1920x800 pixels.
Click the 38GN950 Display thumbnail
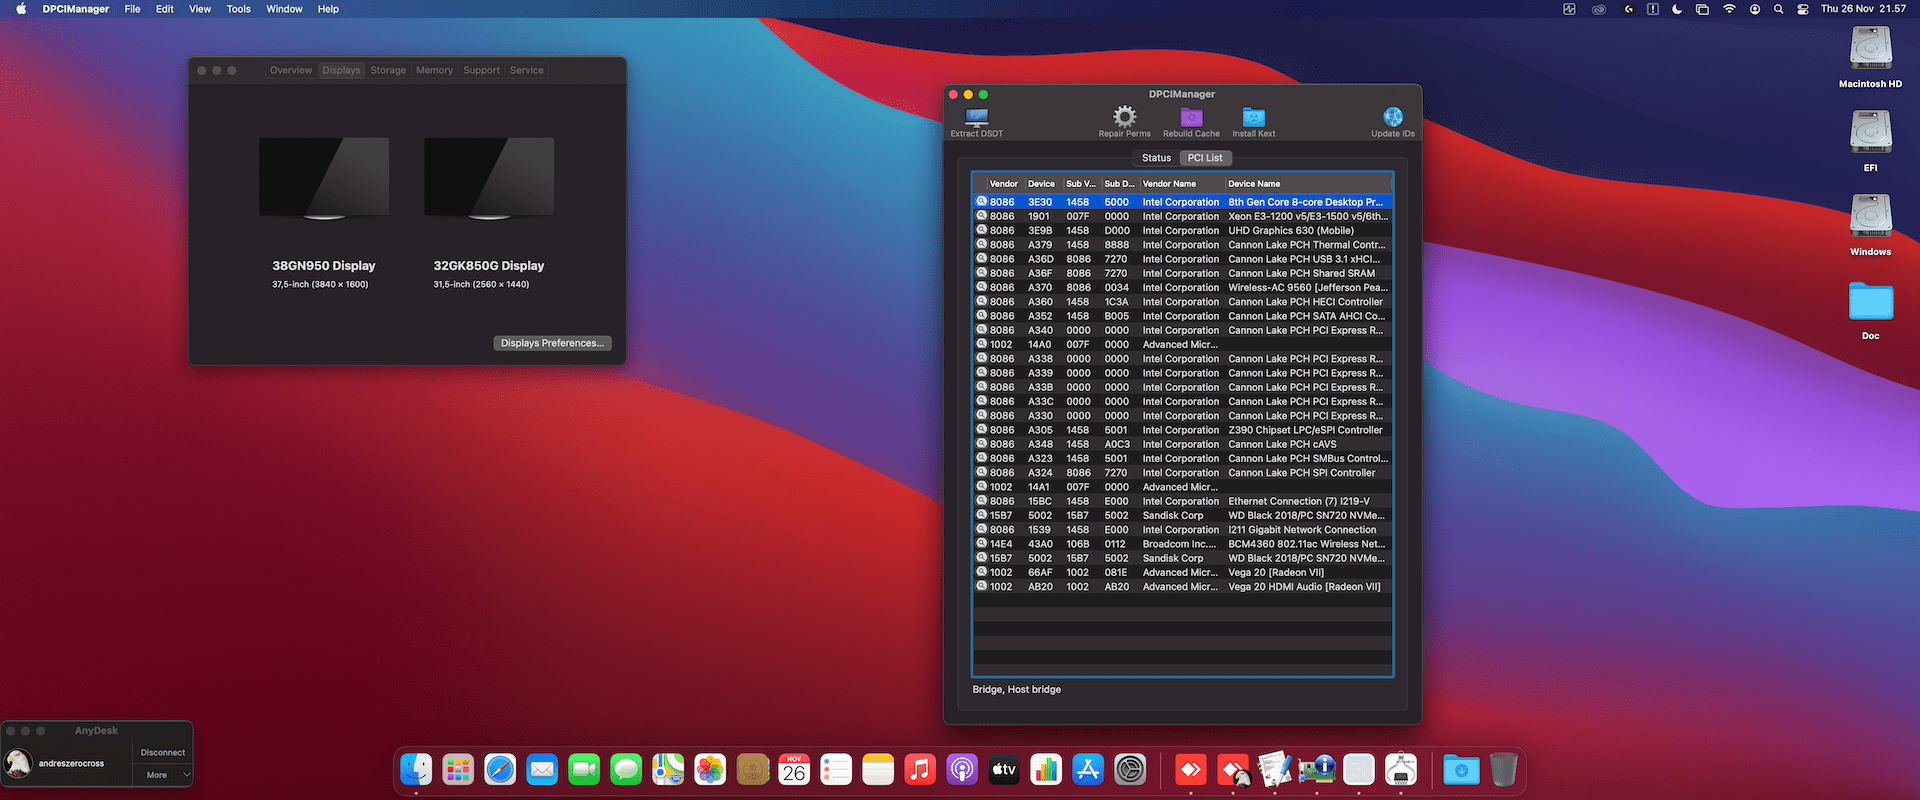[324, 177]
